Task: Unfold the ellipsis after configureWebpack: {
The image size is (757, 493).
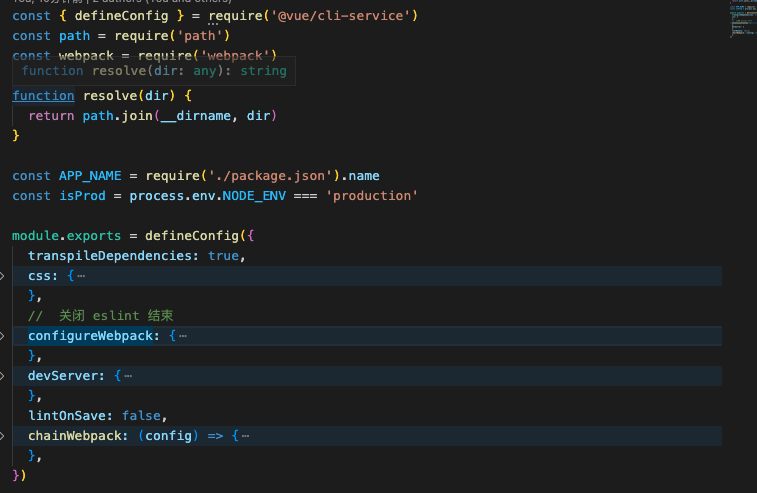Action: point(182,336)
